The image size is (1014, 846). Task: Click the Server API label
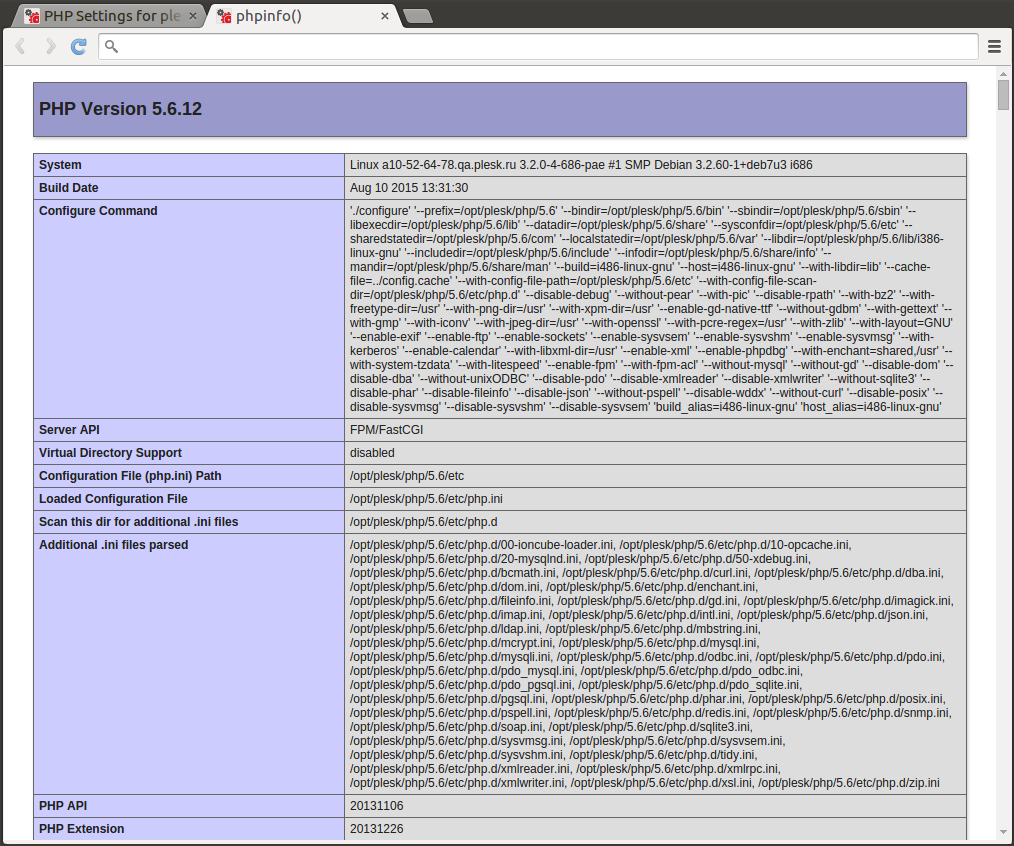(x=69, y=430)
